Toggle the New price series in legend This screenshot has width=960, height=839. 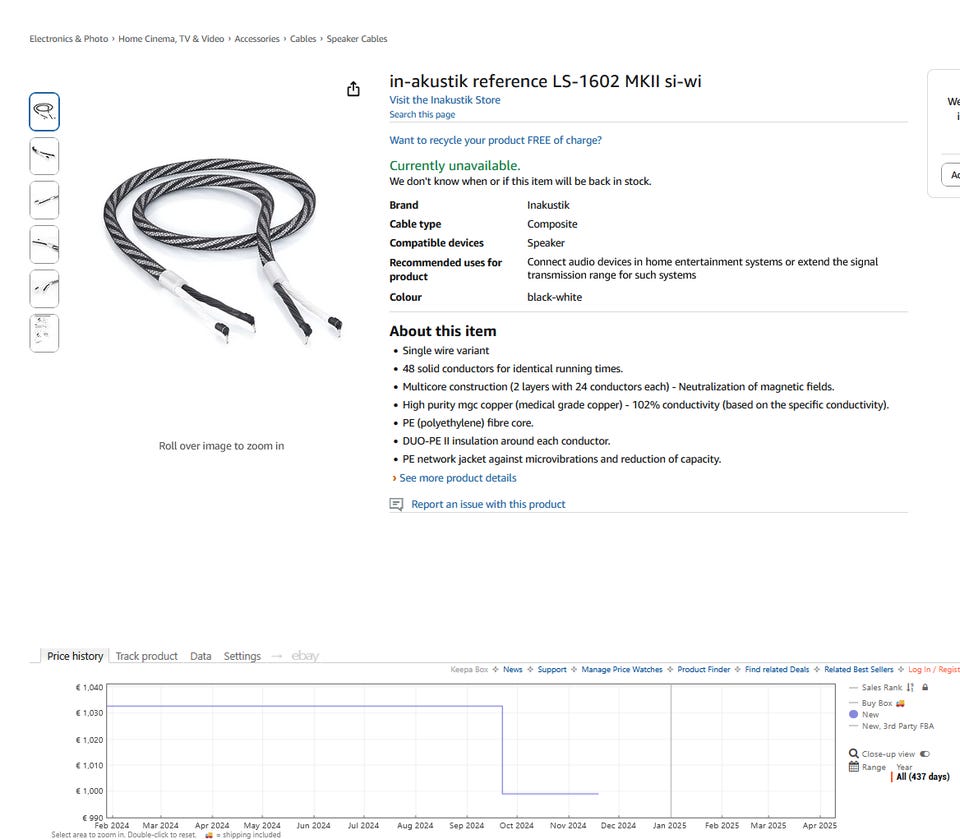[870, 715]
